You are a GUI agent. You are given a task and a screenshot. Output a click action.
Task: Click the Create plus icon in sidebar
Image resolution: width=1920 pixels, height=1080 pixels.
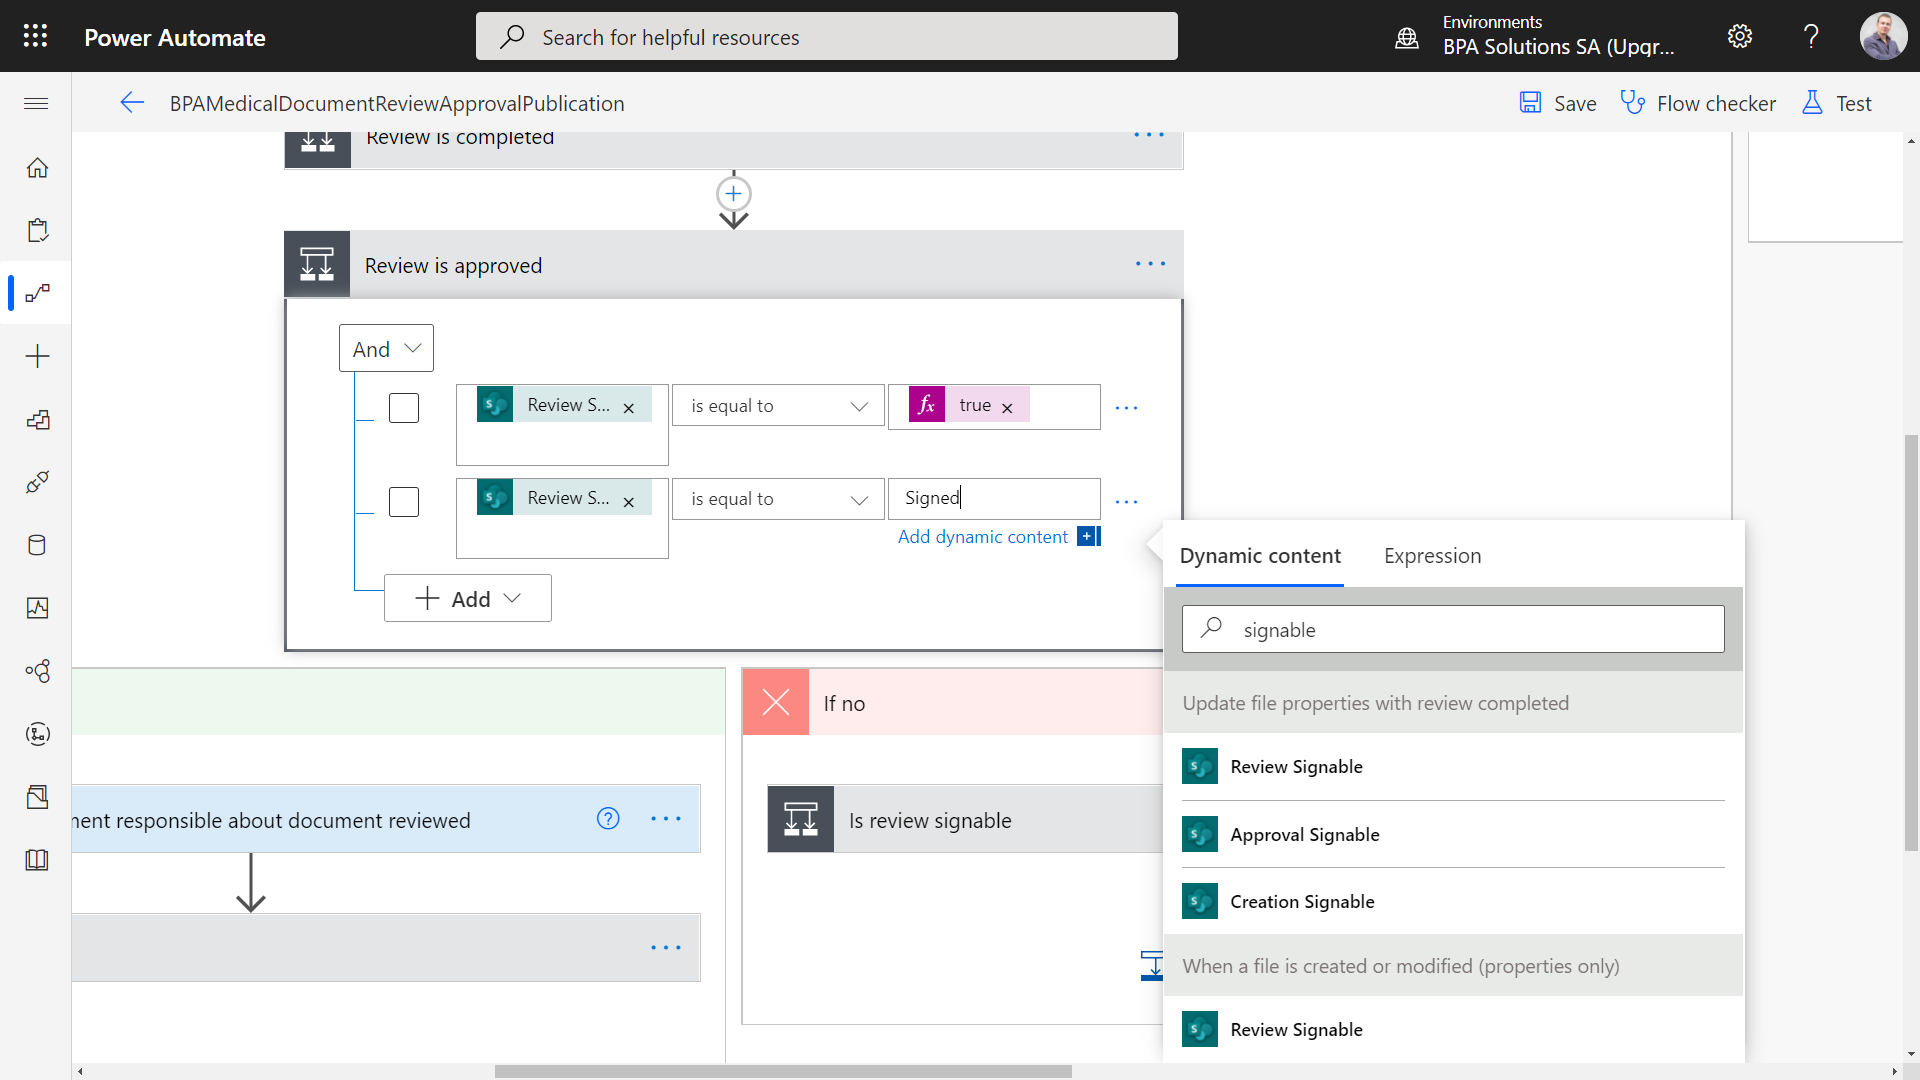coord(37,356)
